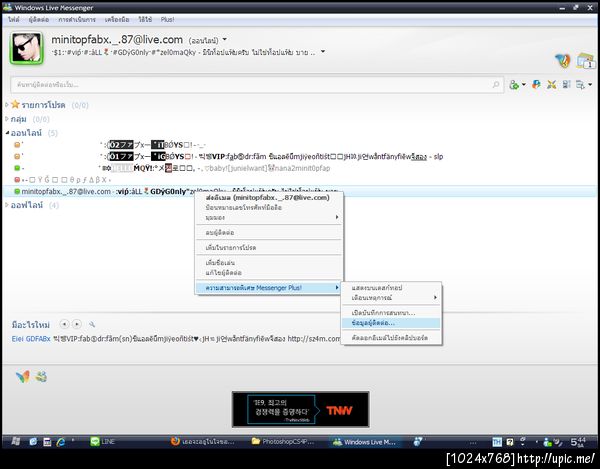Viewport: 600px width, 469px height.
Task: Collapse the Online (5) group
Action: tap(7, 133)
